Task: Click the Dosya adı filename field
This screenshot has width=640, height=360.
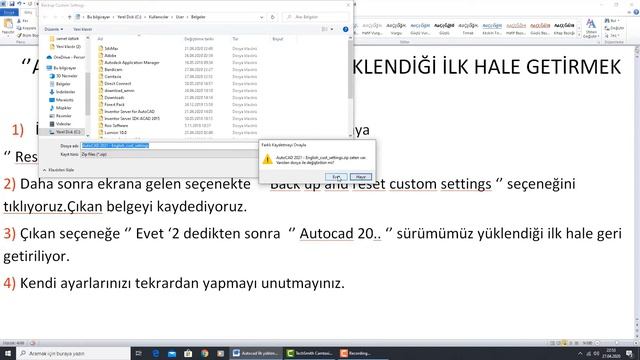Action: point(169,146)
